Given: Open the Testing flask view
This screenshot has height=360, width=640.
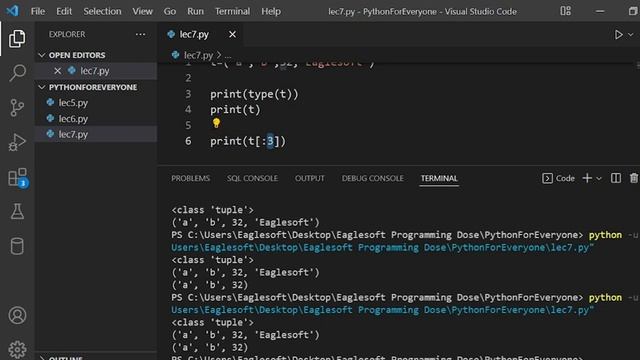Looking at the screenshot, I should coord(17,212).
